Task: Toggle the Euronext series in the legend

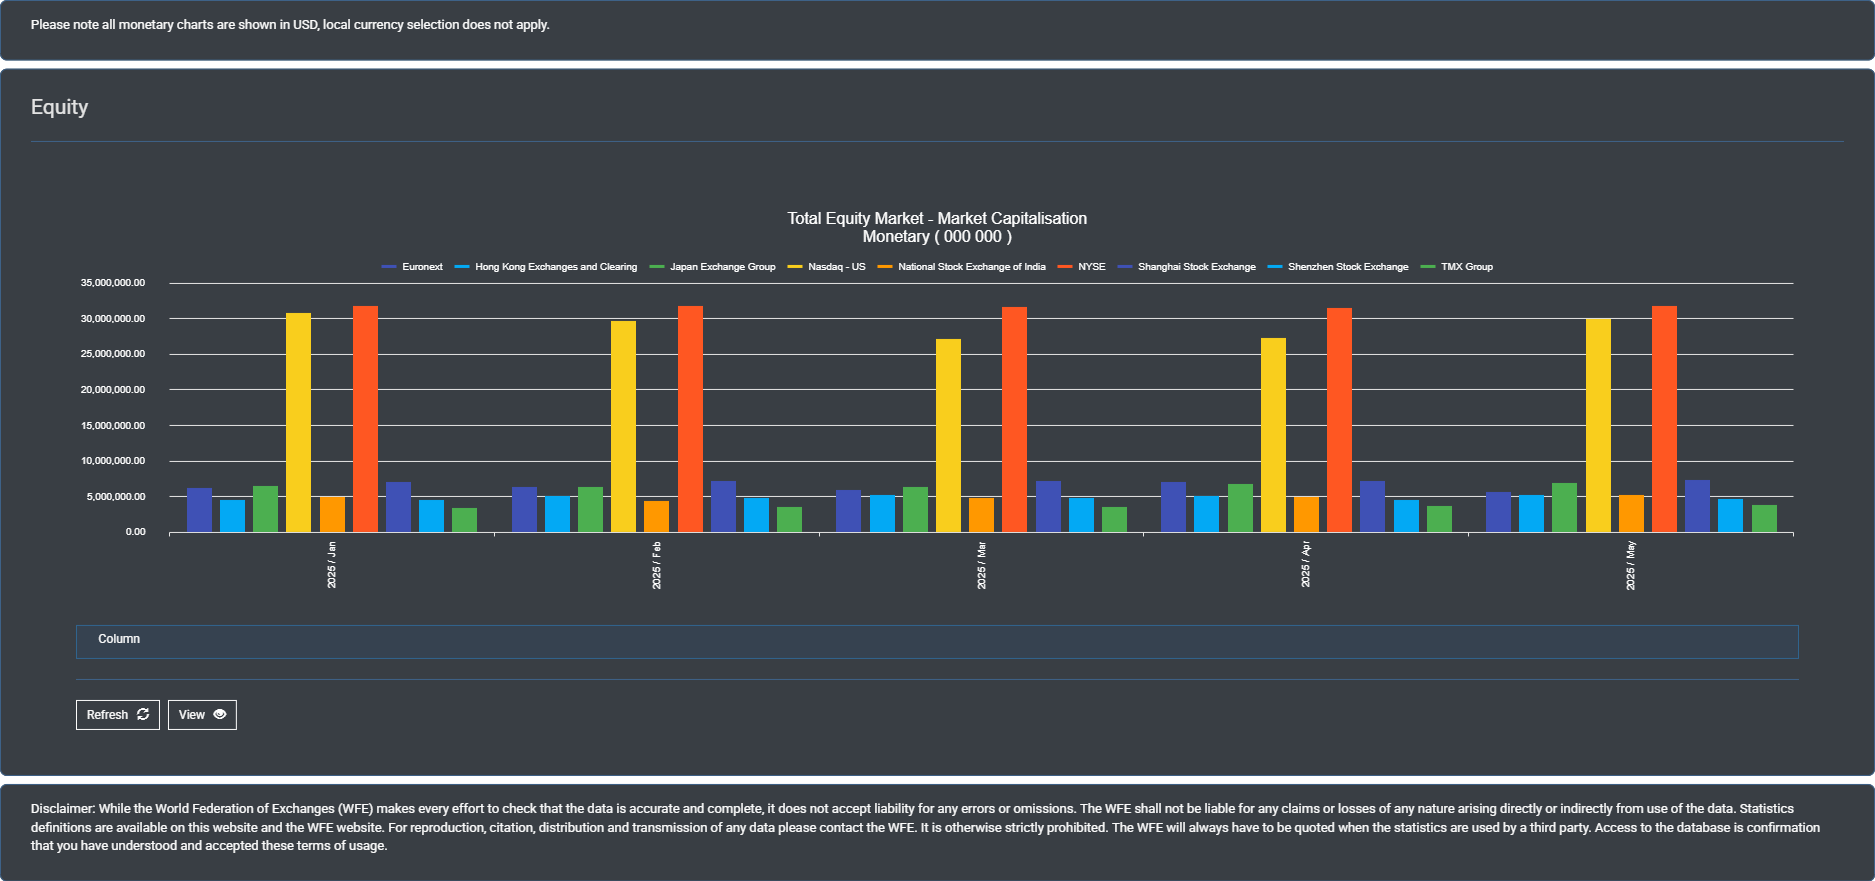Action: 421,267
